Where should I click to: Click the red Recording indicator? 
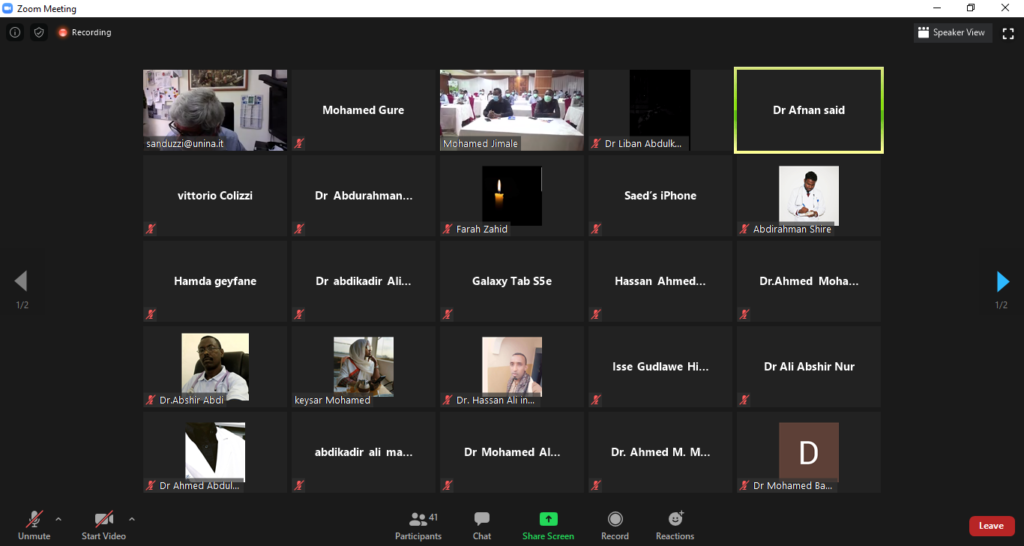coord(84,32)
